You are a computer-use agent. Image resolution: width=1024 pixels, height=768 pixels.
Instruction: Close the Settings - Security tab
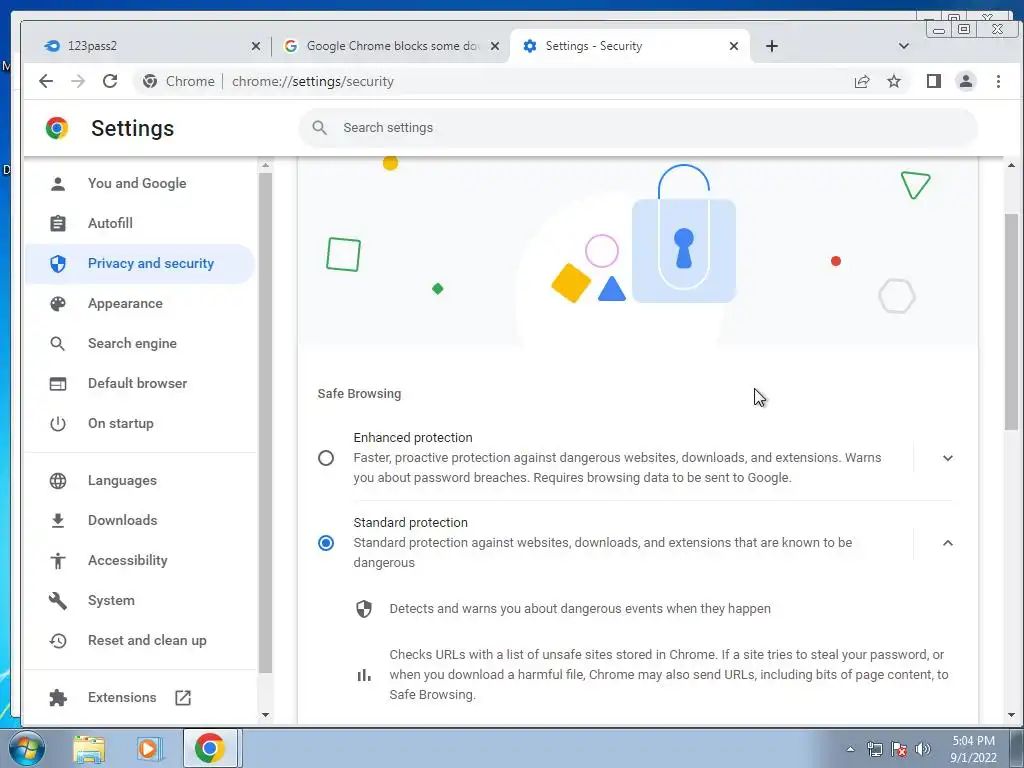pyautogui.click(x=734, y=46)
